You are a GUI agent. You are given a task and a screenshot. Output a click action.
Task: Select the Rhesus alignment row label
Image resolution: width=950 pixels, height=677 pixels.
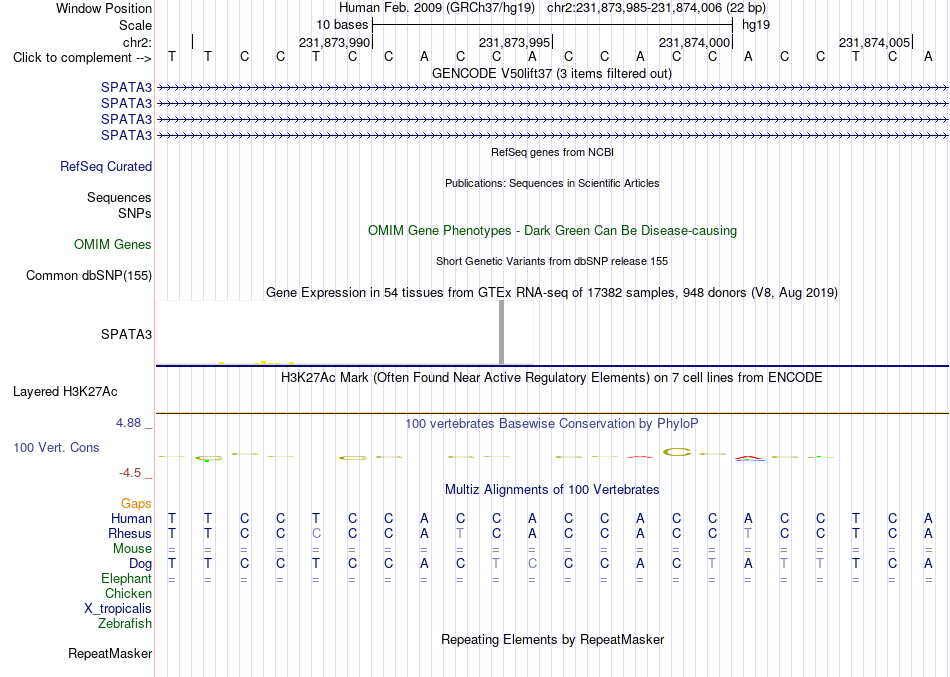(x=130, y=533)
